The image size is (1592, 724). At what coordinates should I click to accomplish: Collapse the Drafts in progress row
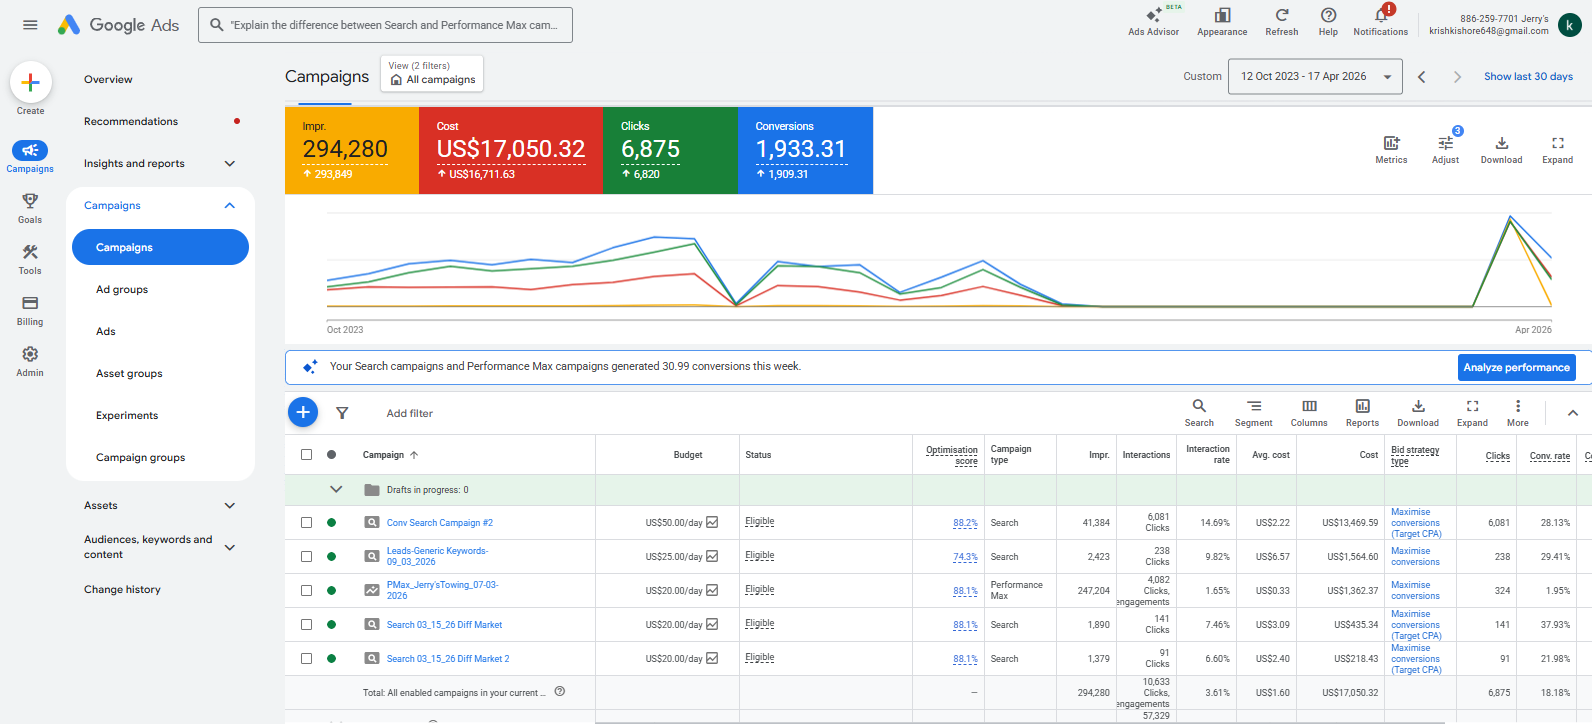(336, 490)
